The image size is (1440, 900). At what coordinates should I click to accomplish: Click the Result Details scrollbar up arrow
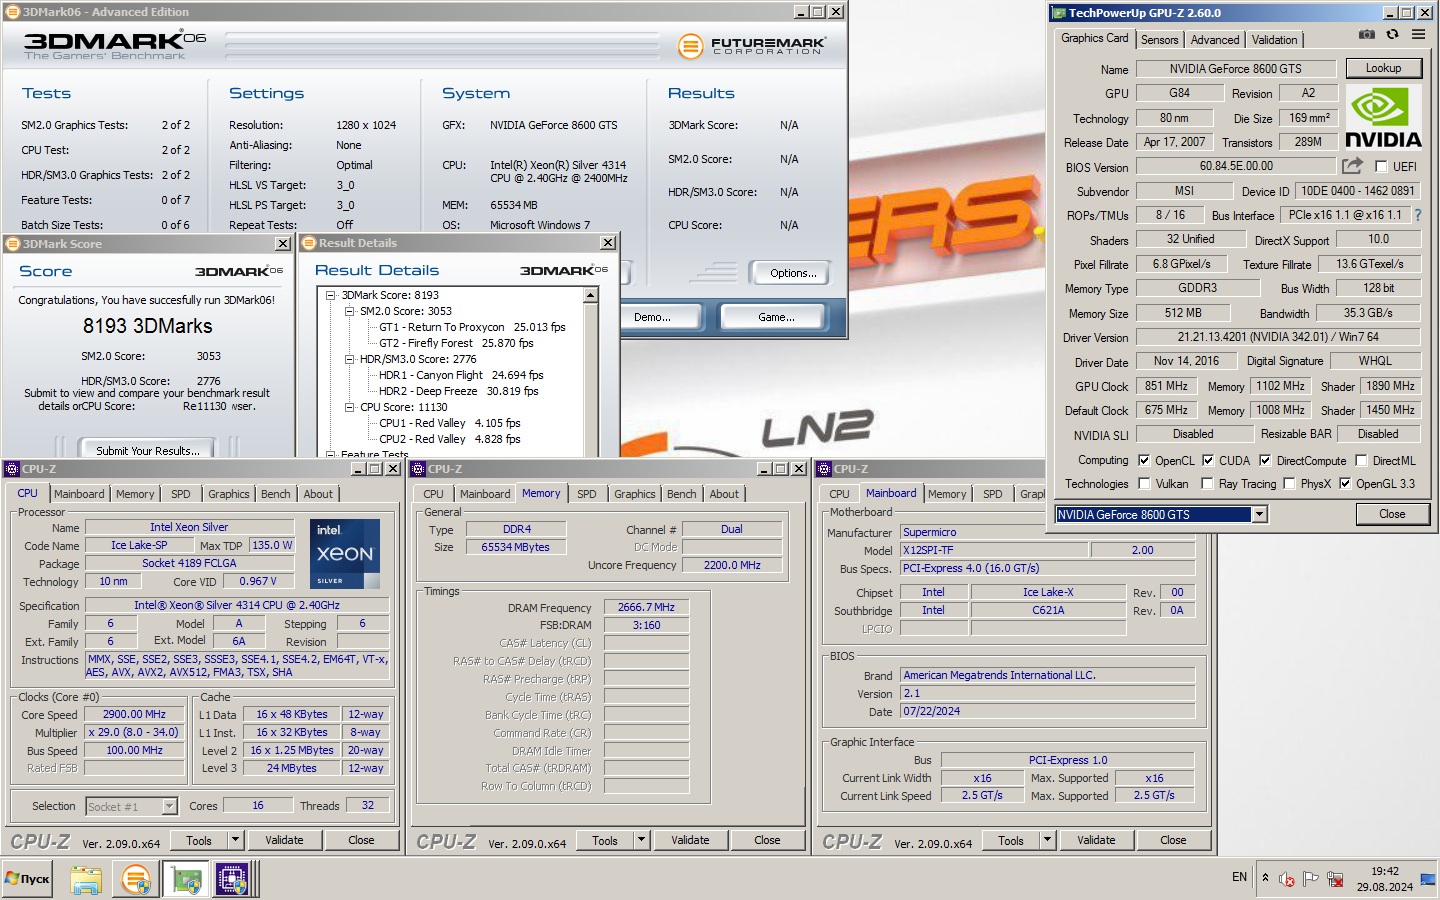[x=591, y=295]
